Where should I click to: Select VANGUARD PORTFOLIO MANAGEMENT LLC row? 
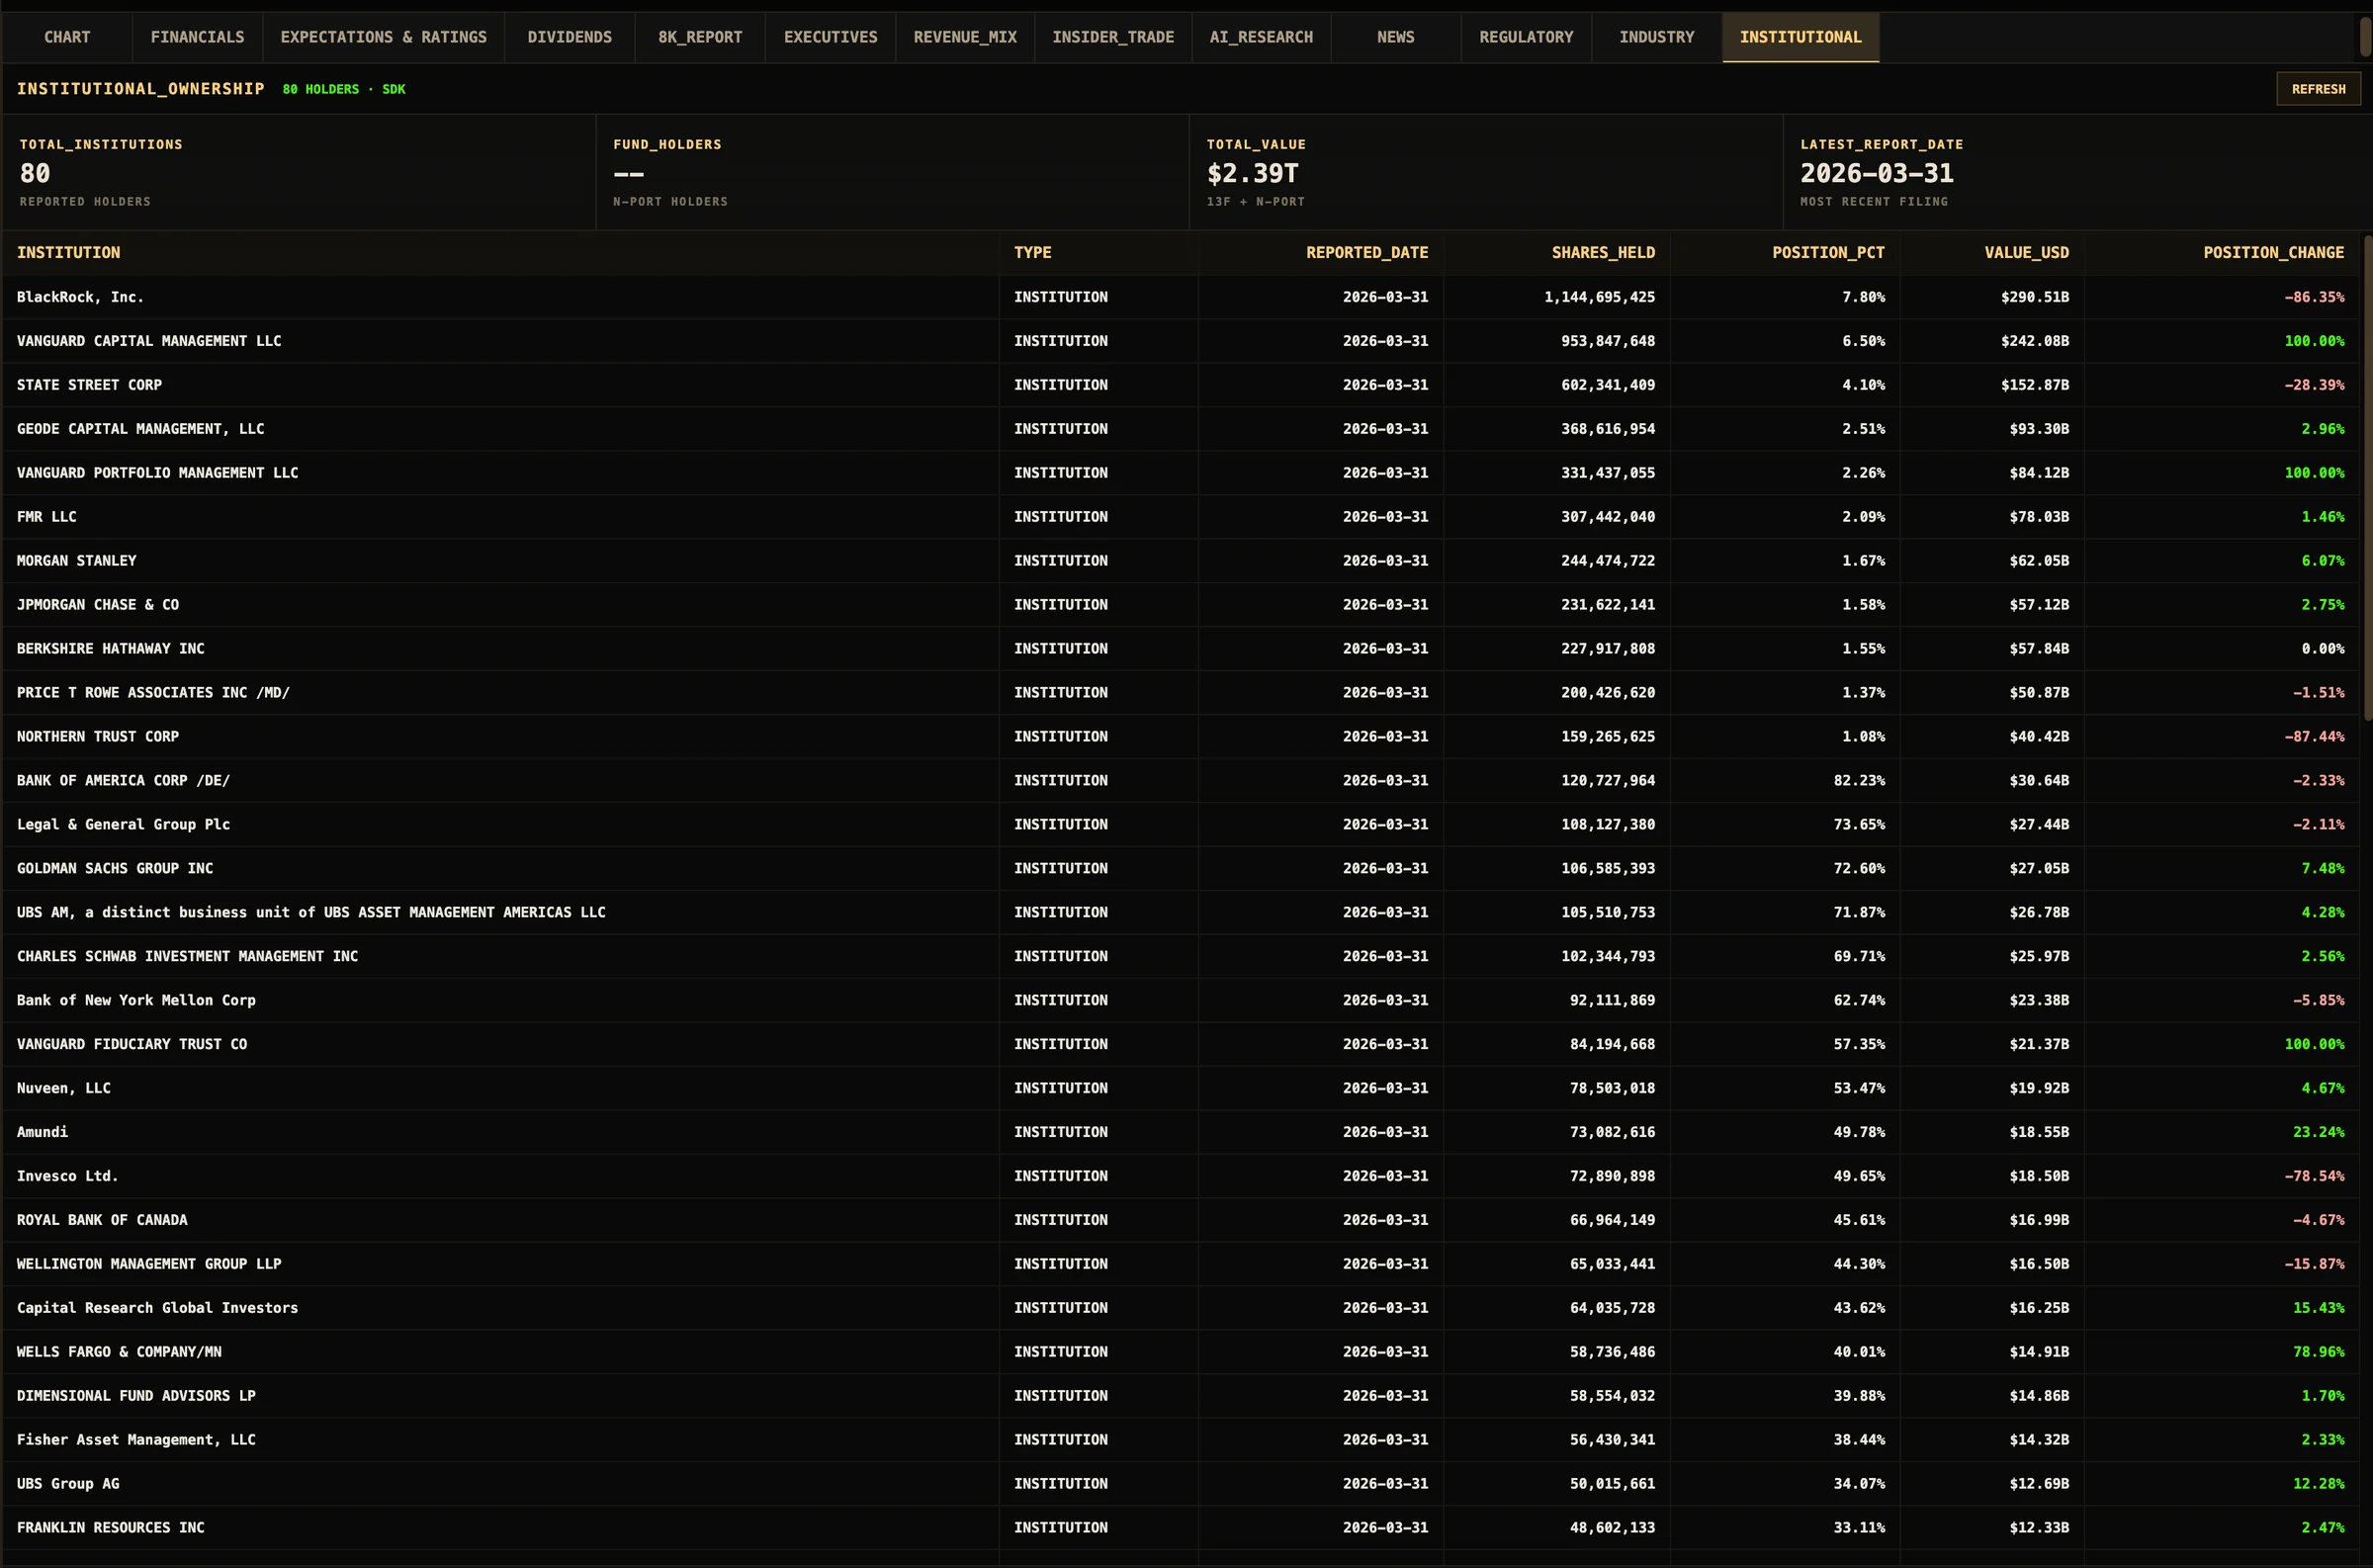(x=1182, y=473)
